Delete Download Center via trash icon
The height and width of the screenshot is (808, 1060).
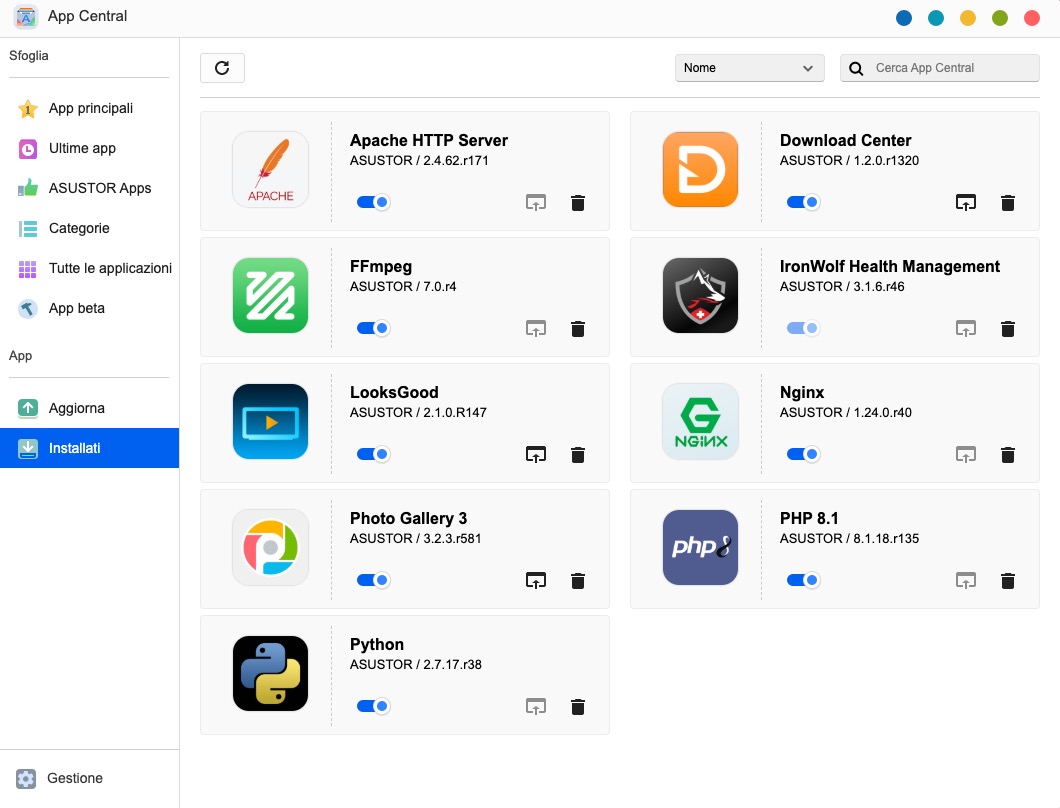(x=1008, y=203)
